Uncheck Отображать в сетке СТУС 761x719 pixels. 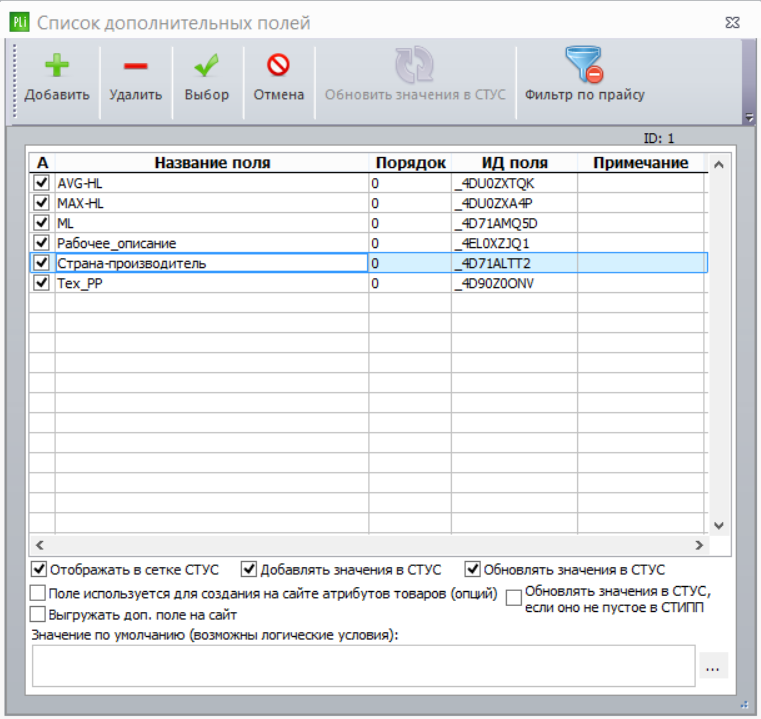pyautogui.click(x=39, y=569)
